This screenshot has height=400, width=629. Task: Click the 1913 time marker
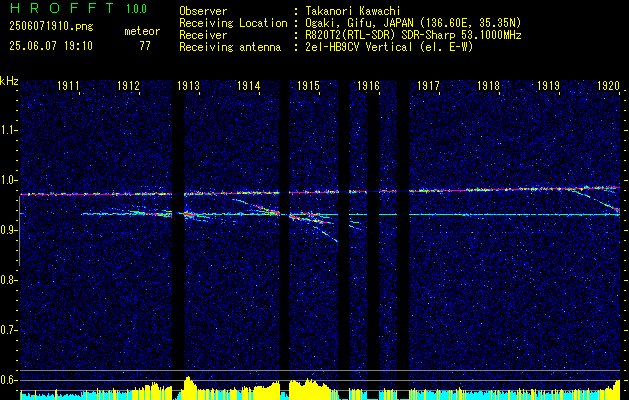(x=189, y=86)
